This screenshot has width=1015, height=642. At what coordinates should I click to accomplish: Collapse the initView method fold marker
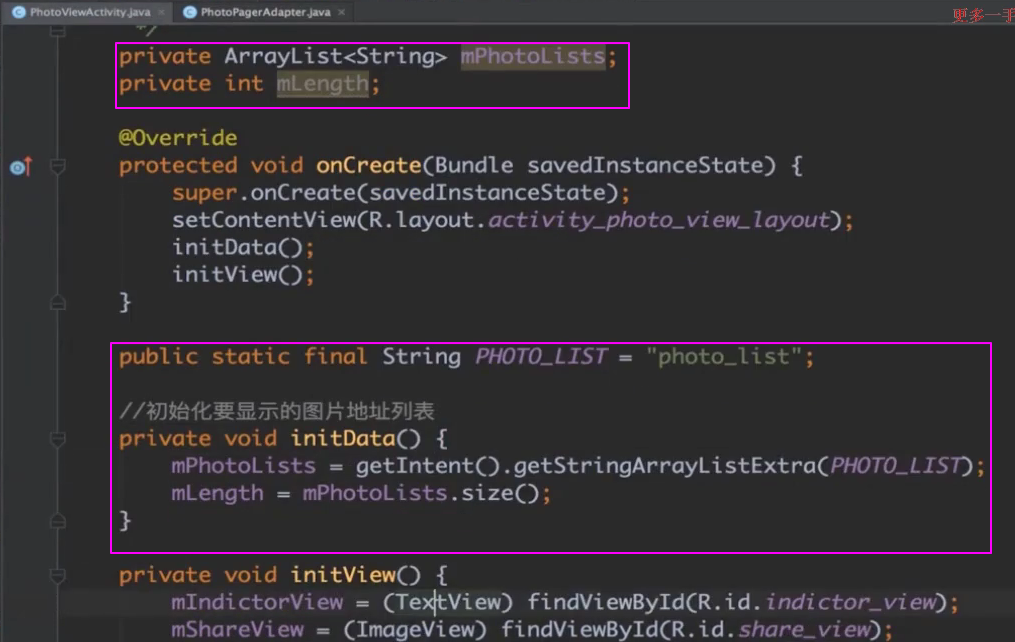click(x=58, y=576)
